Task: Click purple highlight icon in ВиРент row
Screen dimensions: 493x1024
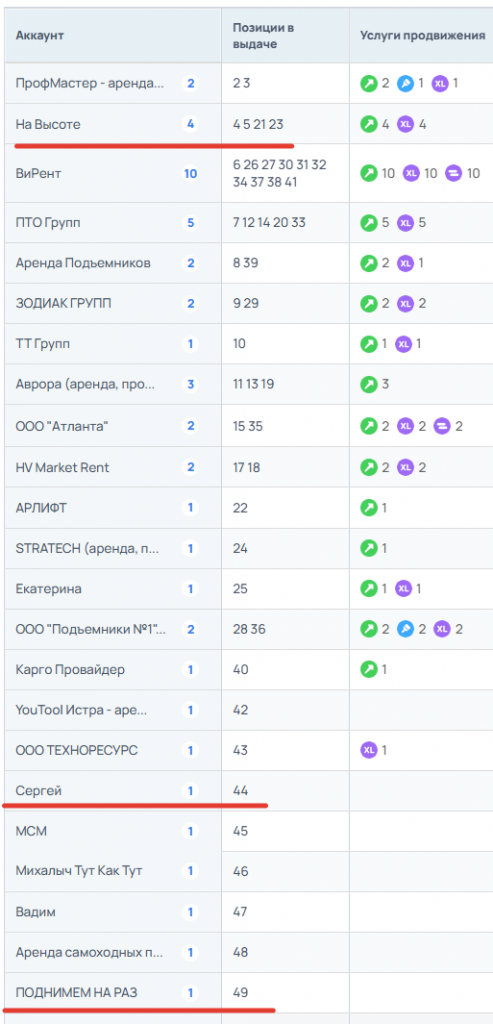Action: coord(453,173)
